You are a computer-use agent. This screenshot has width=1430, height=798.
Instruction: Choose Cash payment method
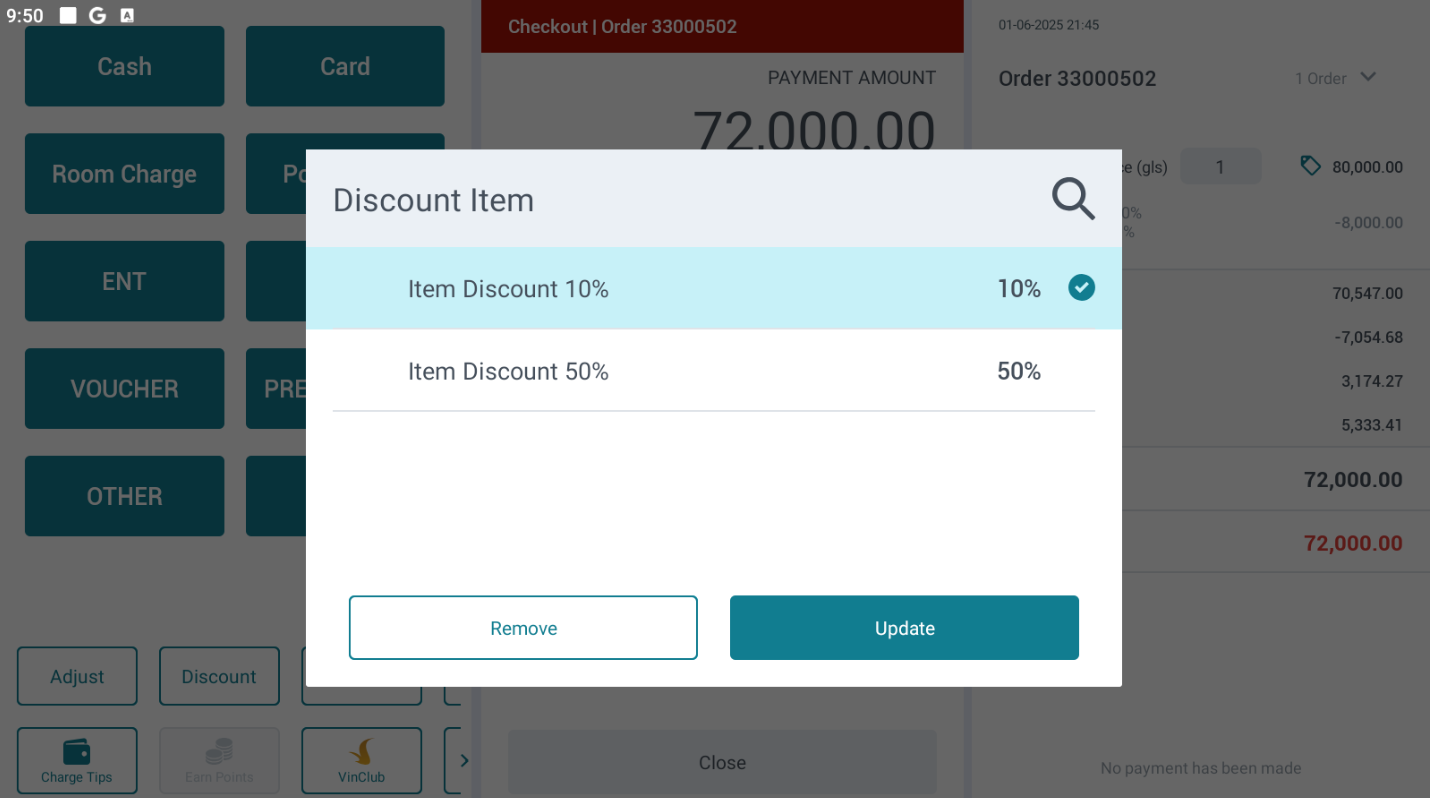124,66
